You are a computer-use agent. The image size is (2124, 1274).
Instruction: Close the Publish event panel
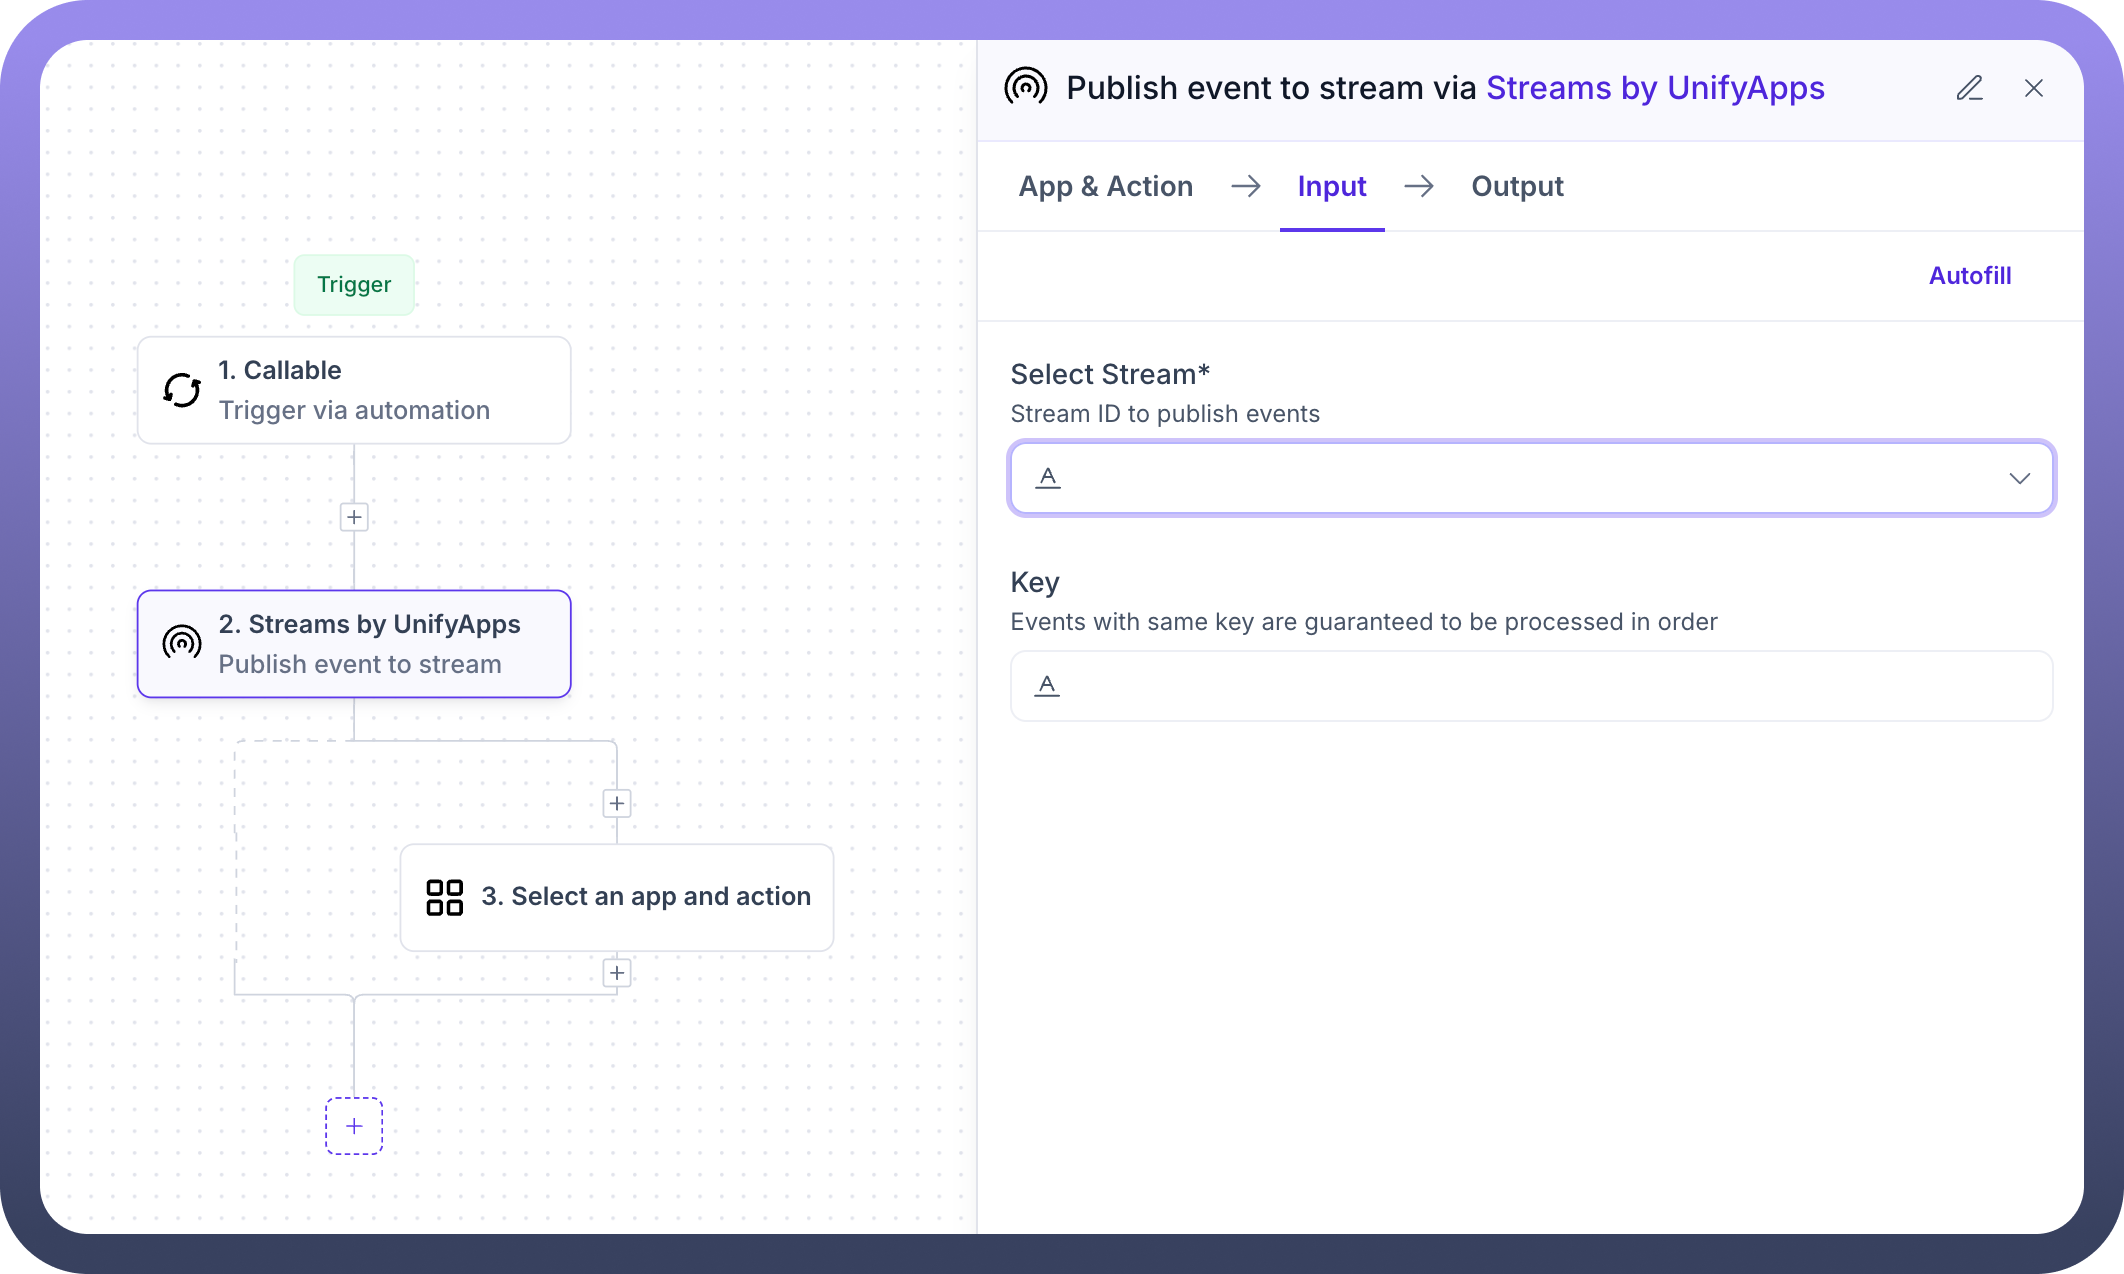[2033, 88]
